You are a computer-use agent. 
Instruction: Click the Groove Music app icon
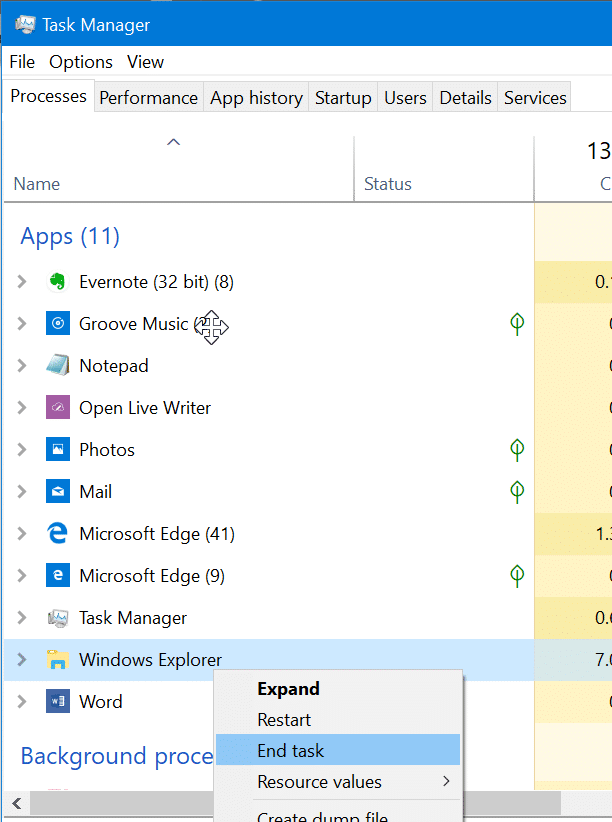58,323
